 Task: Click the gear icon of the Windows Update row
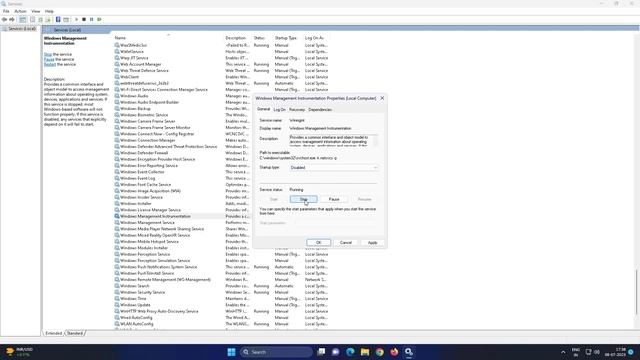coord(117,305)
